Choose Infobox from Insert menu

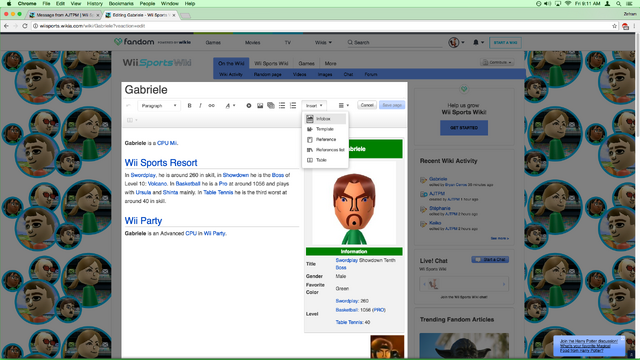325,119
